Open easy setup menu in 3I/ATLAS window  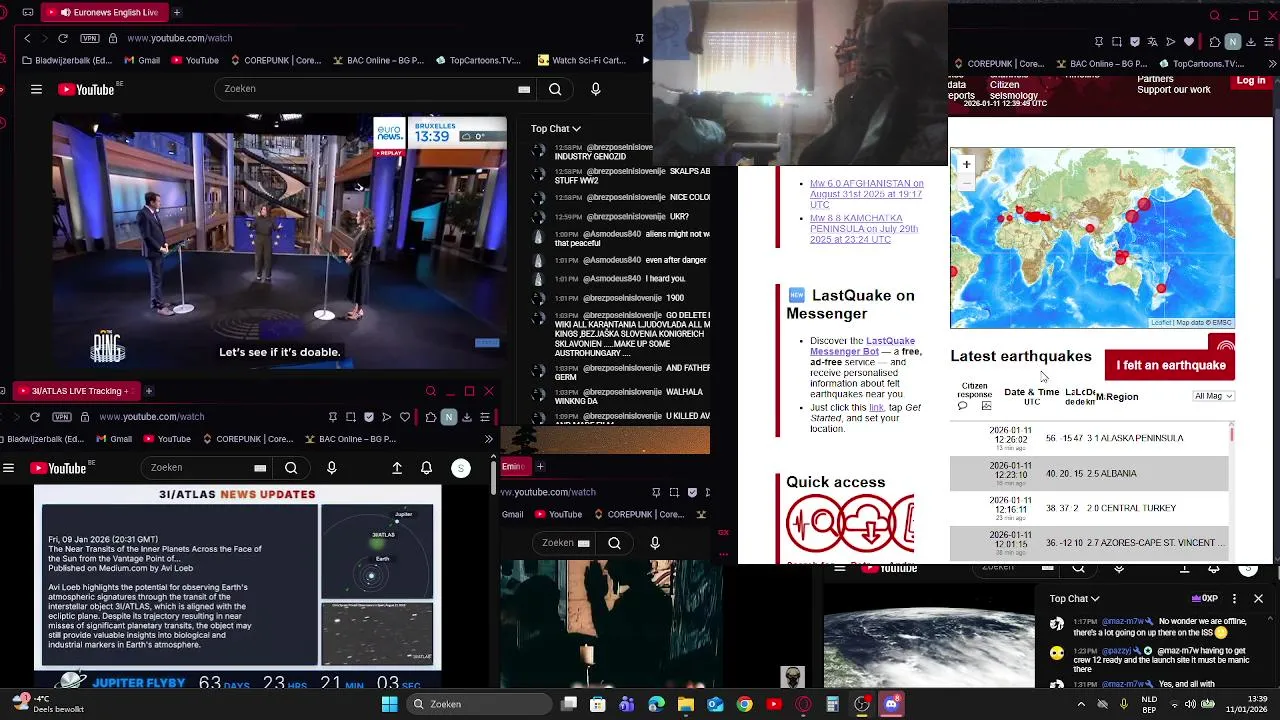484,417
